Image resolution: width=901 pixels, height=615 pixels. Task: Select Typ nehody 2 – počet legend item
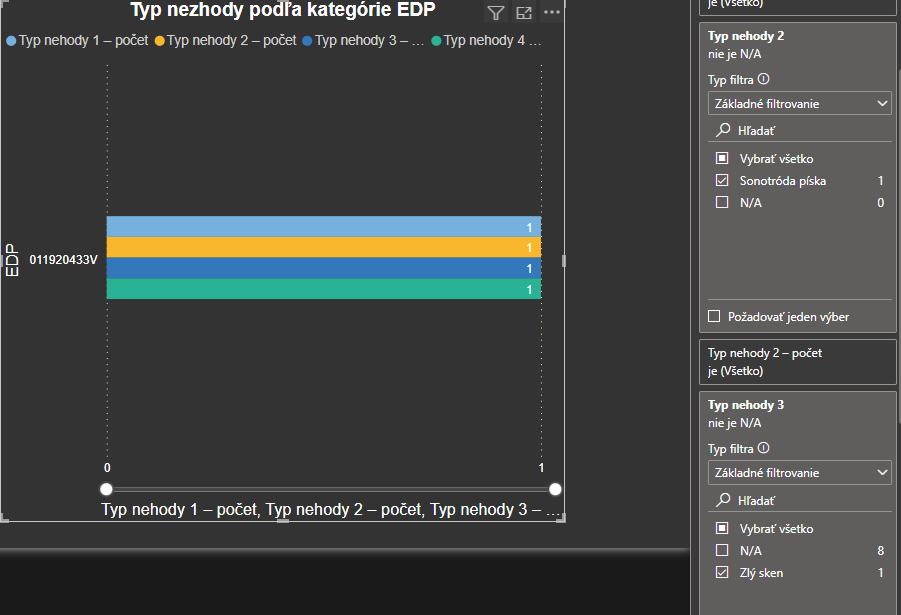pyautogui.click(x=226, y=40)
